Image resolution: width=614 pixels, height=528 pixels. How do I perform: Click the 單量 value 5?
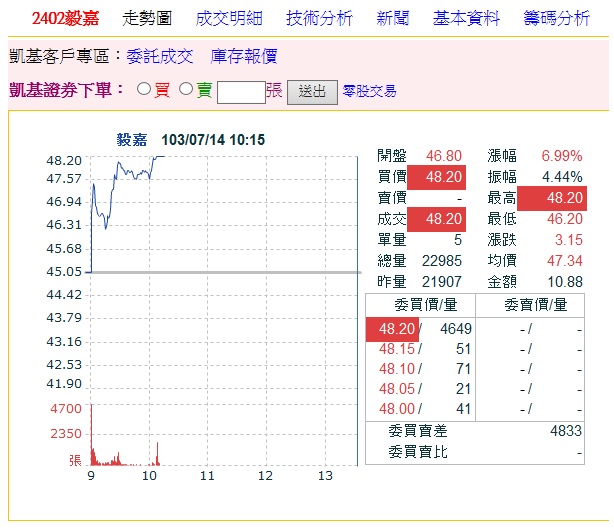[458, 240]
